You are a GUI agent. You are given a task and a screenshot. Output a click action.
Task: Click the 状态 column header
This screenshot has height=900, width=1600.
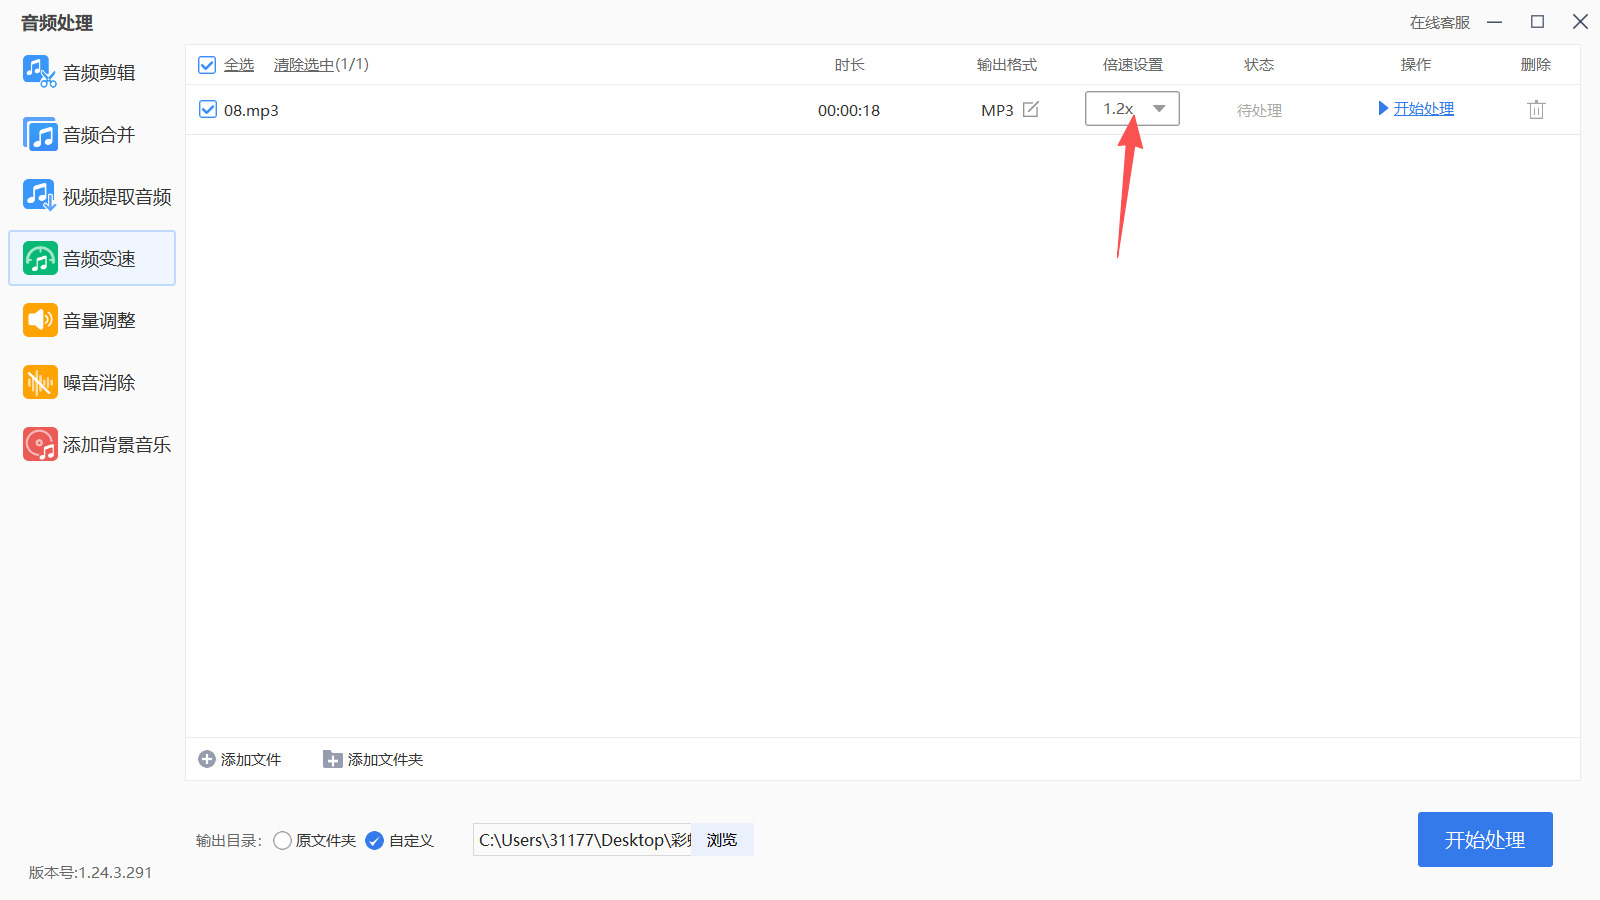point(1259,65)
